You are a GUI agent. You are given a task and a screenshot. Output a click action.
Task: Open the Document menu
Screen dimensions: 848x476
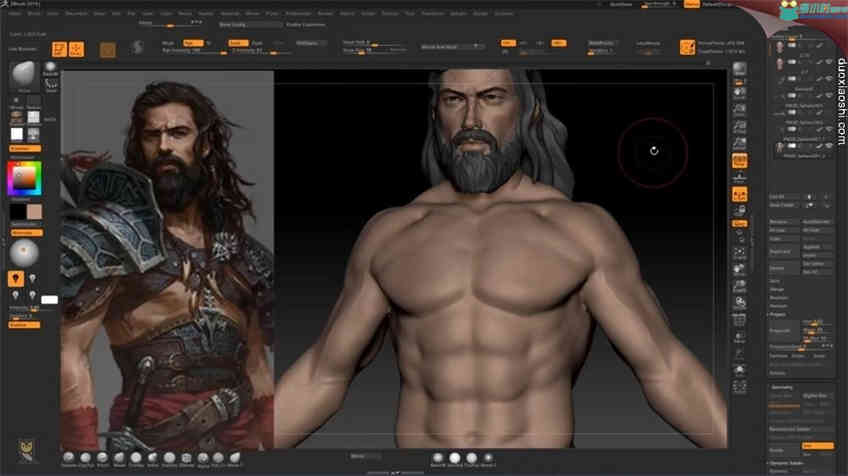pos(76,13)
